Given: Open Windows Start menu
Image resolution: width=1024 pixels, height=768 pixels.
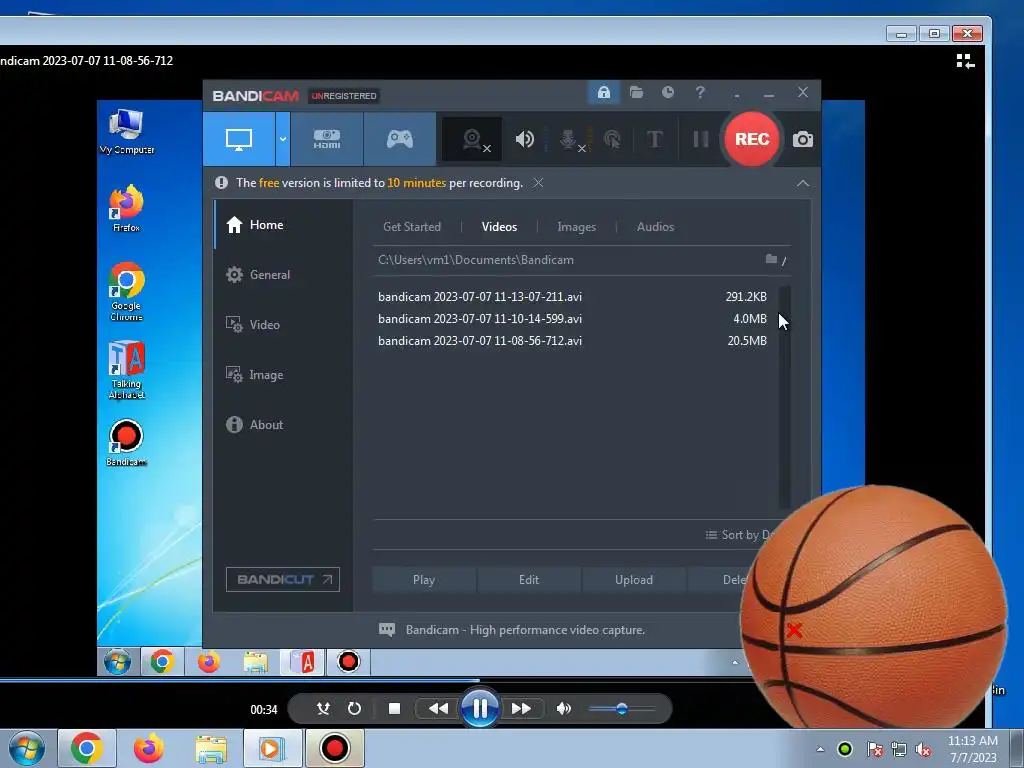Looking at the screenshot, I should (x=27, y=748).
